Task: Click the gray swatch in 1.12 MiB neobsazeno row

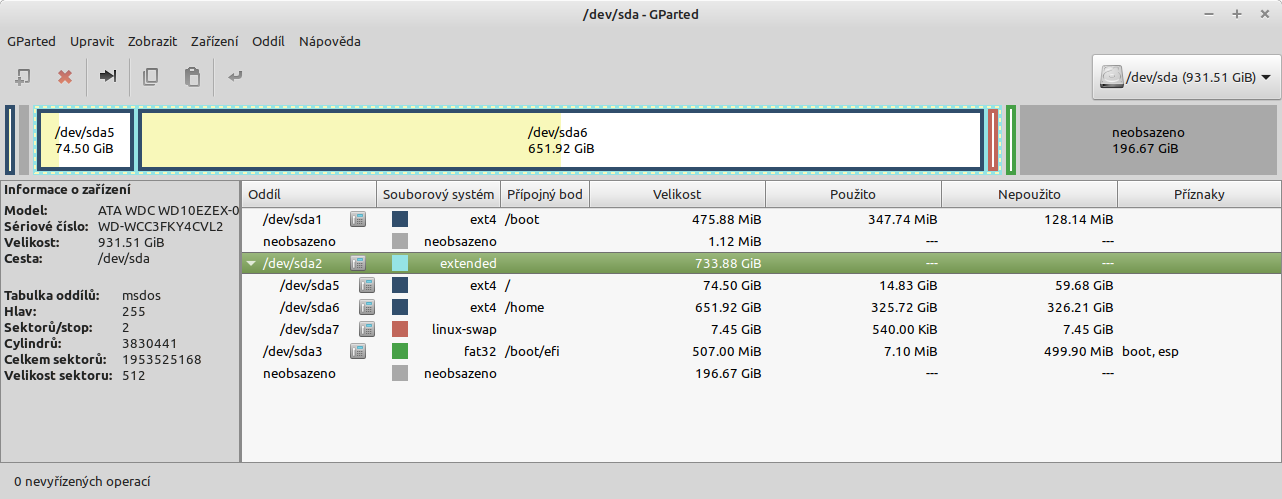Action: 400,241
